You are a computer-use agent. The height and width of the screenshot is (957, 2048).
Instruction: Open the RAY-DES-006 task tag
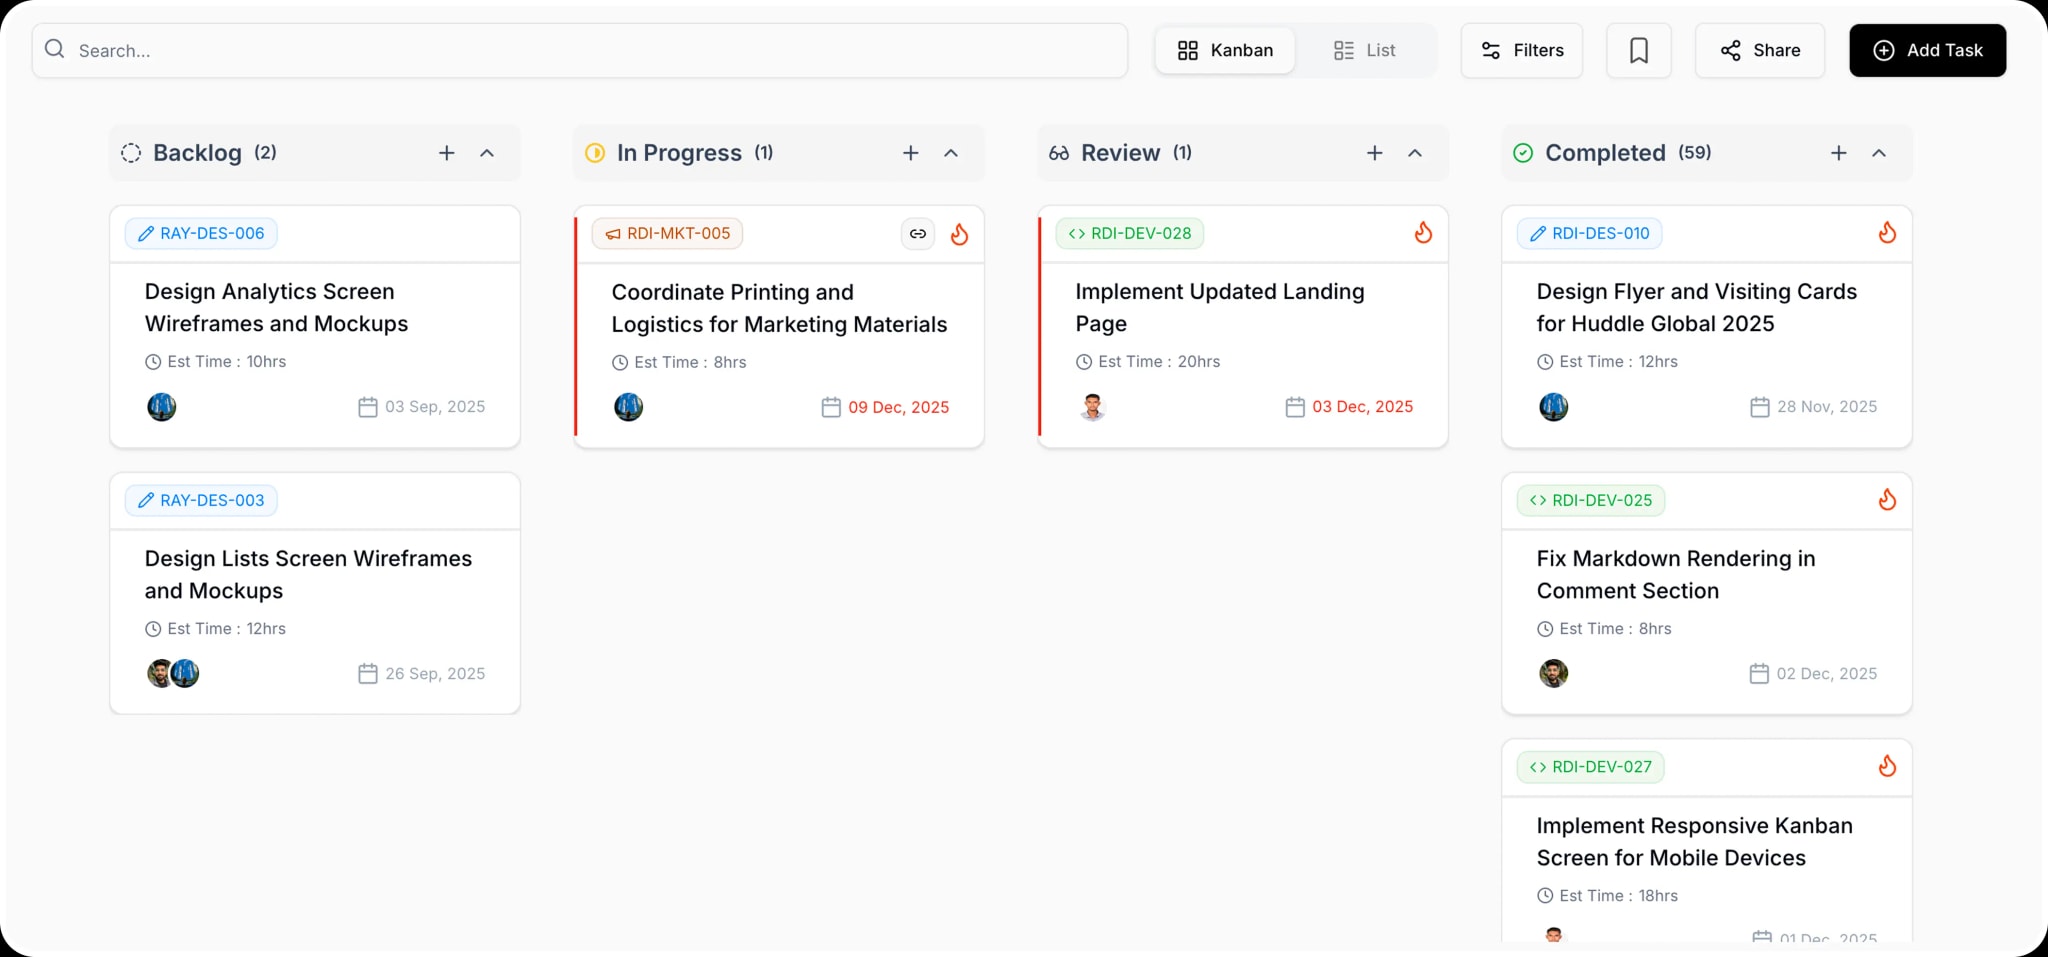pos(201,233)
